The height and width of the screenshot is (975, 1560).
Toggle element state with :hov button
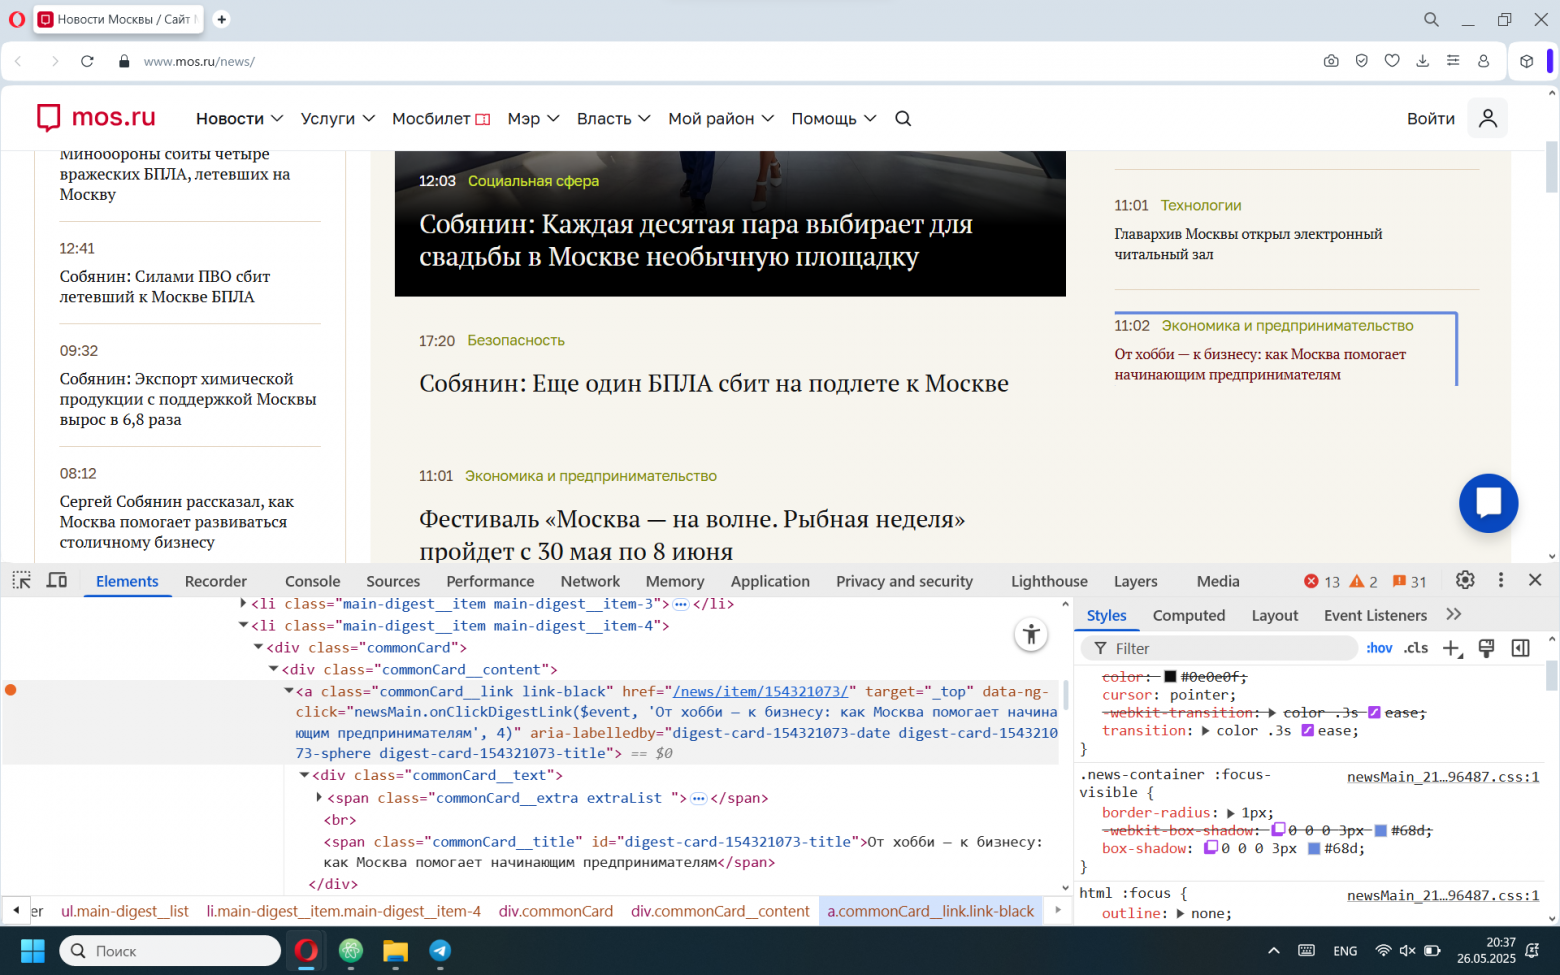(1379, 648)
